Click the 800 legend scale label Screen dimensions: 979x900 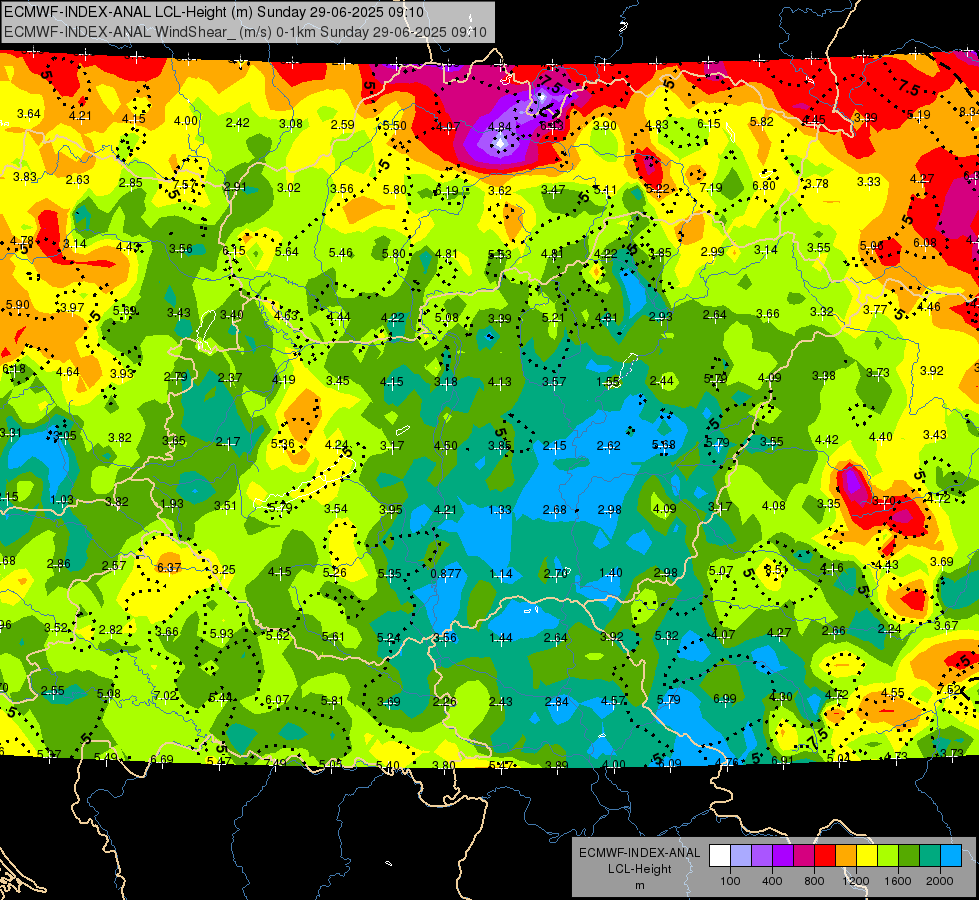814,881
